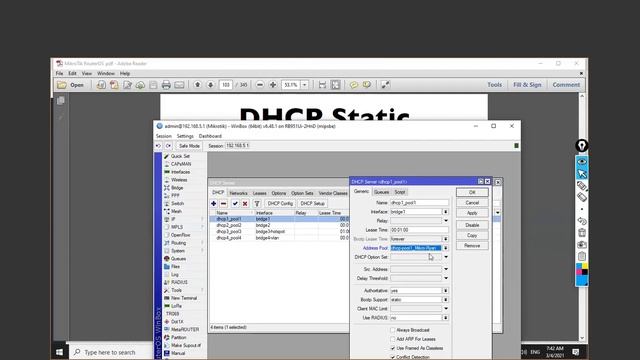Open Quick Set in WinBox sidebar
Viewport: 640px width, 360px height.
click(180, 156)
